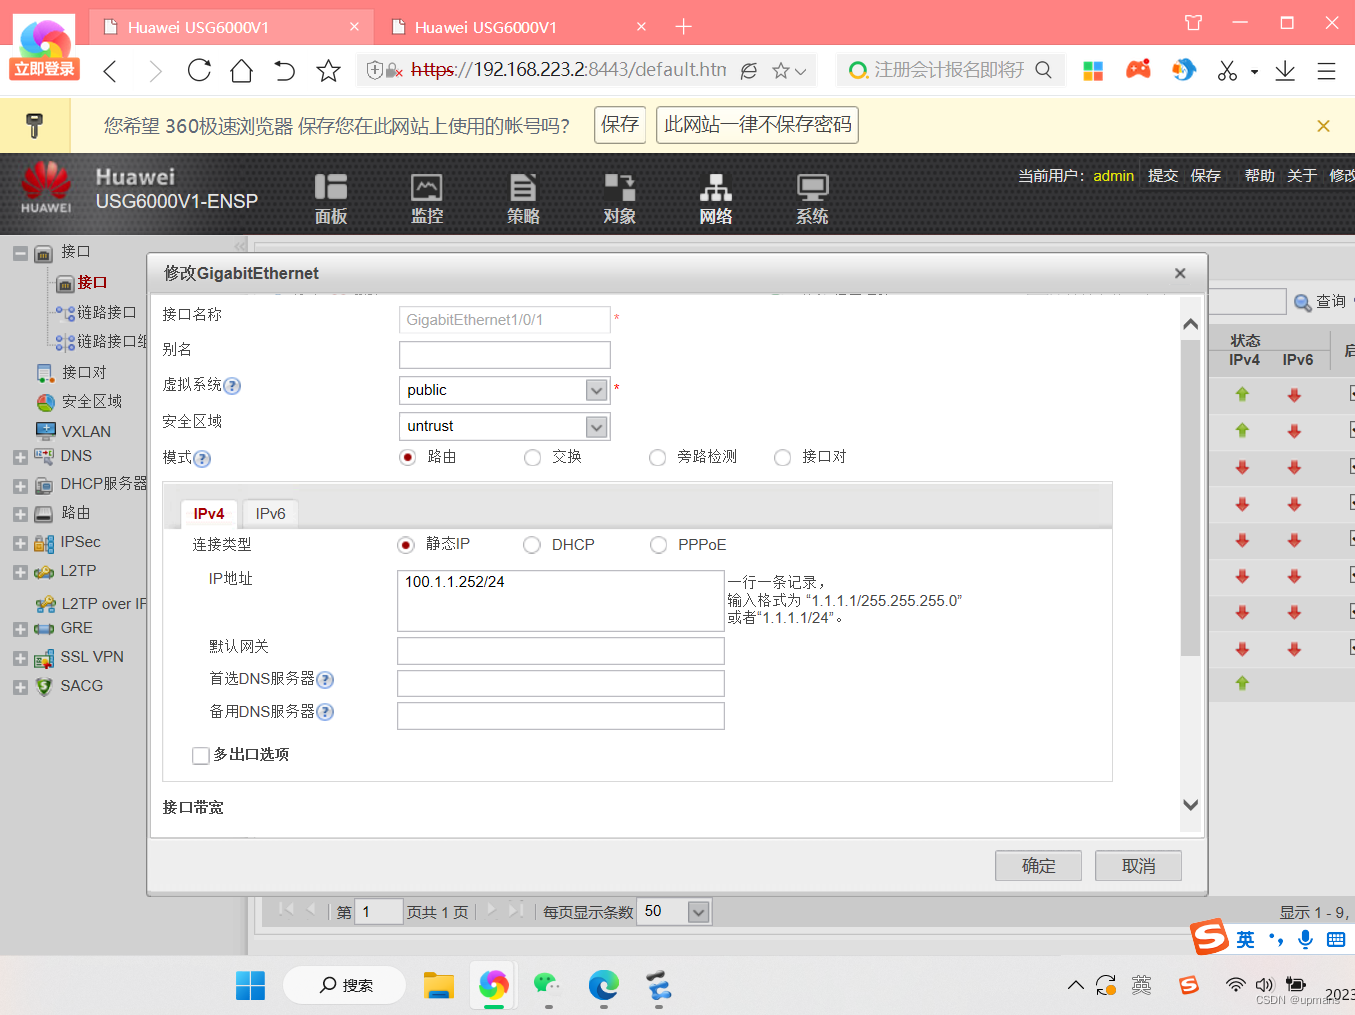Click the 提交 link in header
Image resolution: width=1355 pixels, height=1015 pixels.
(1163, 176)
